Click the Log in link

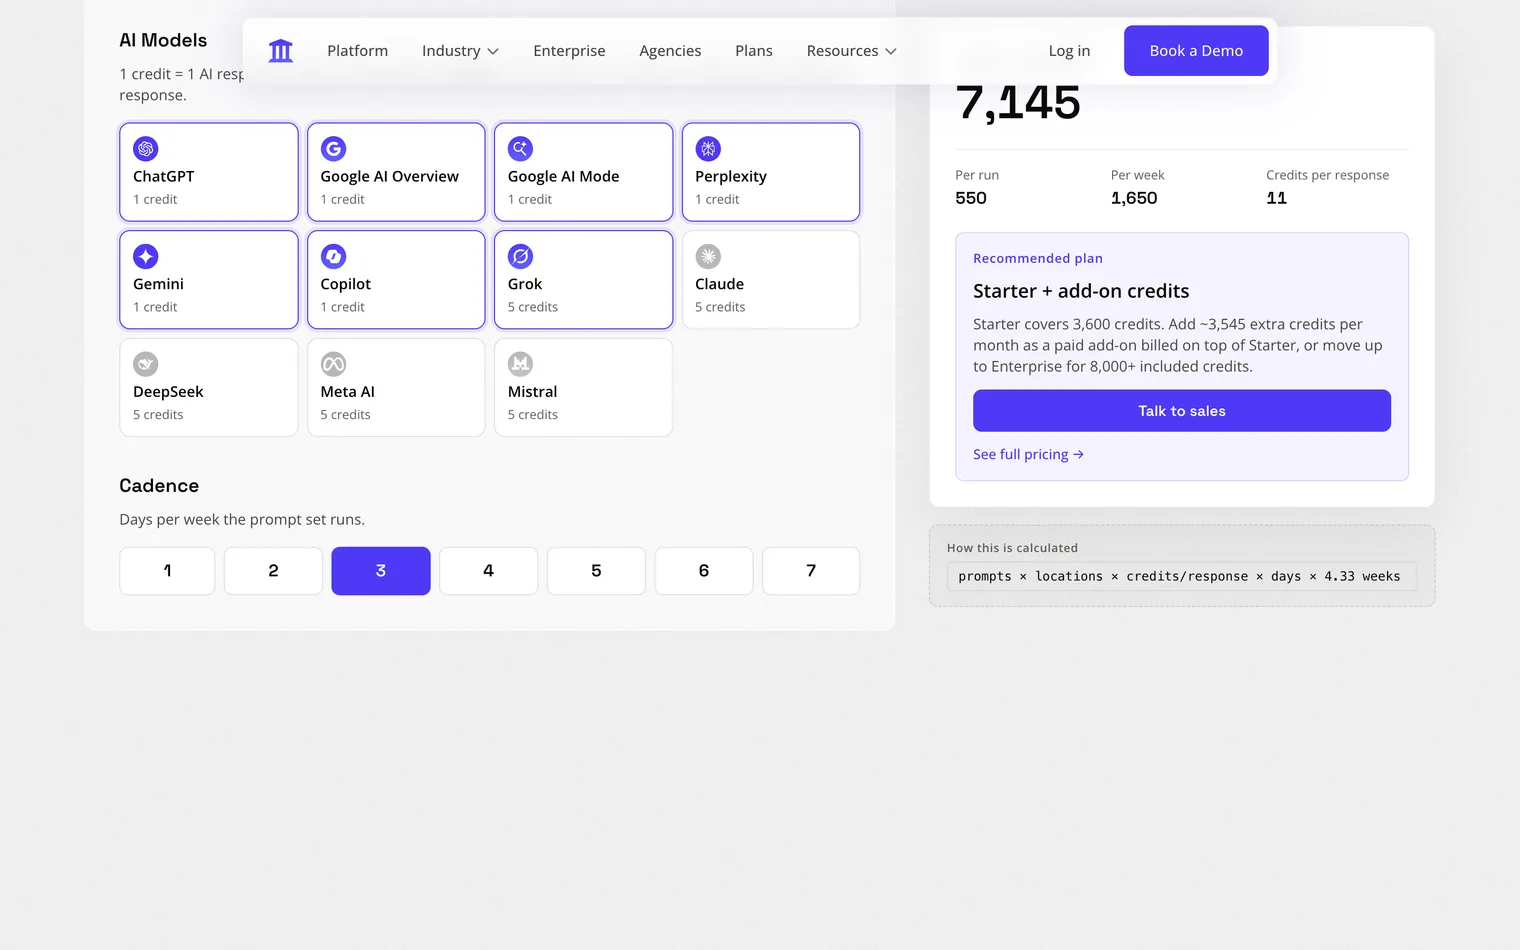pyautogui.click(x=1069, y=51)
